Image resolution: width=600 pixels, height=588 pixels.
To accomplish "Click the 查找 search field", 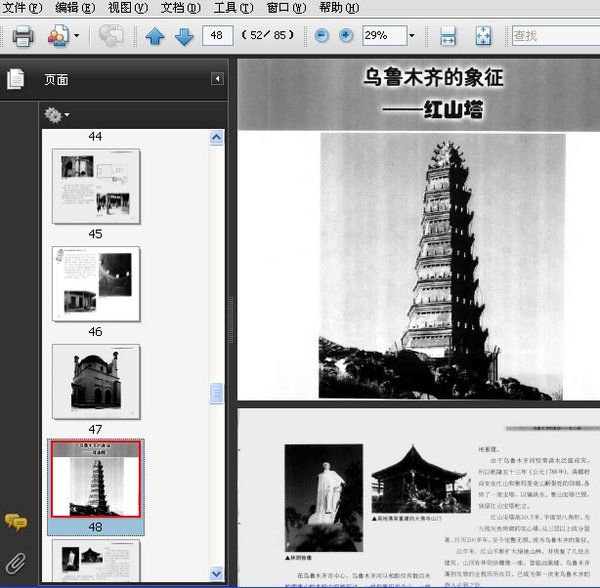I will (x=556, y=36).
